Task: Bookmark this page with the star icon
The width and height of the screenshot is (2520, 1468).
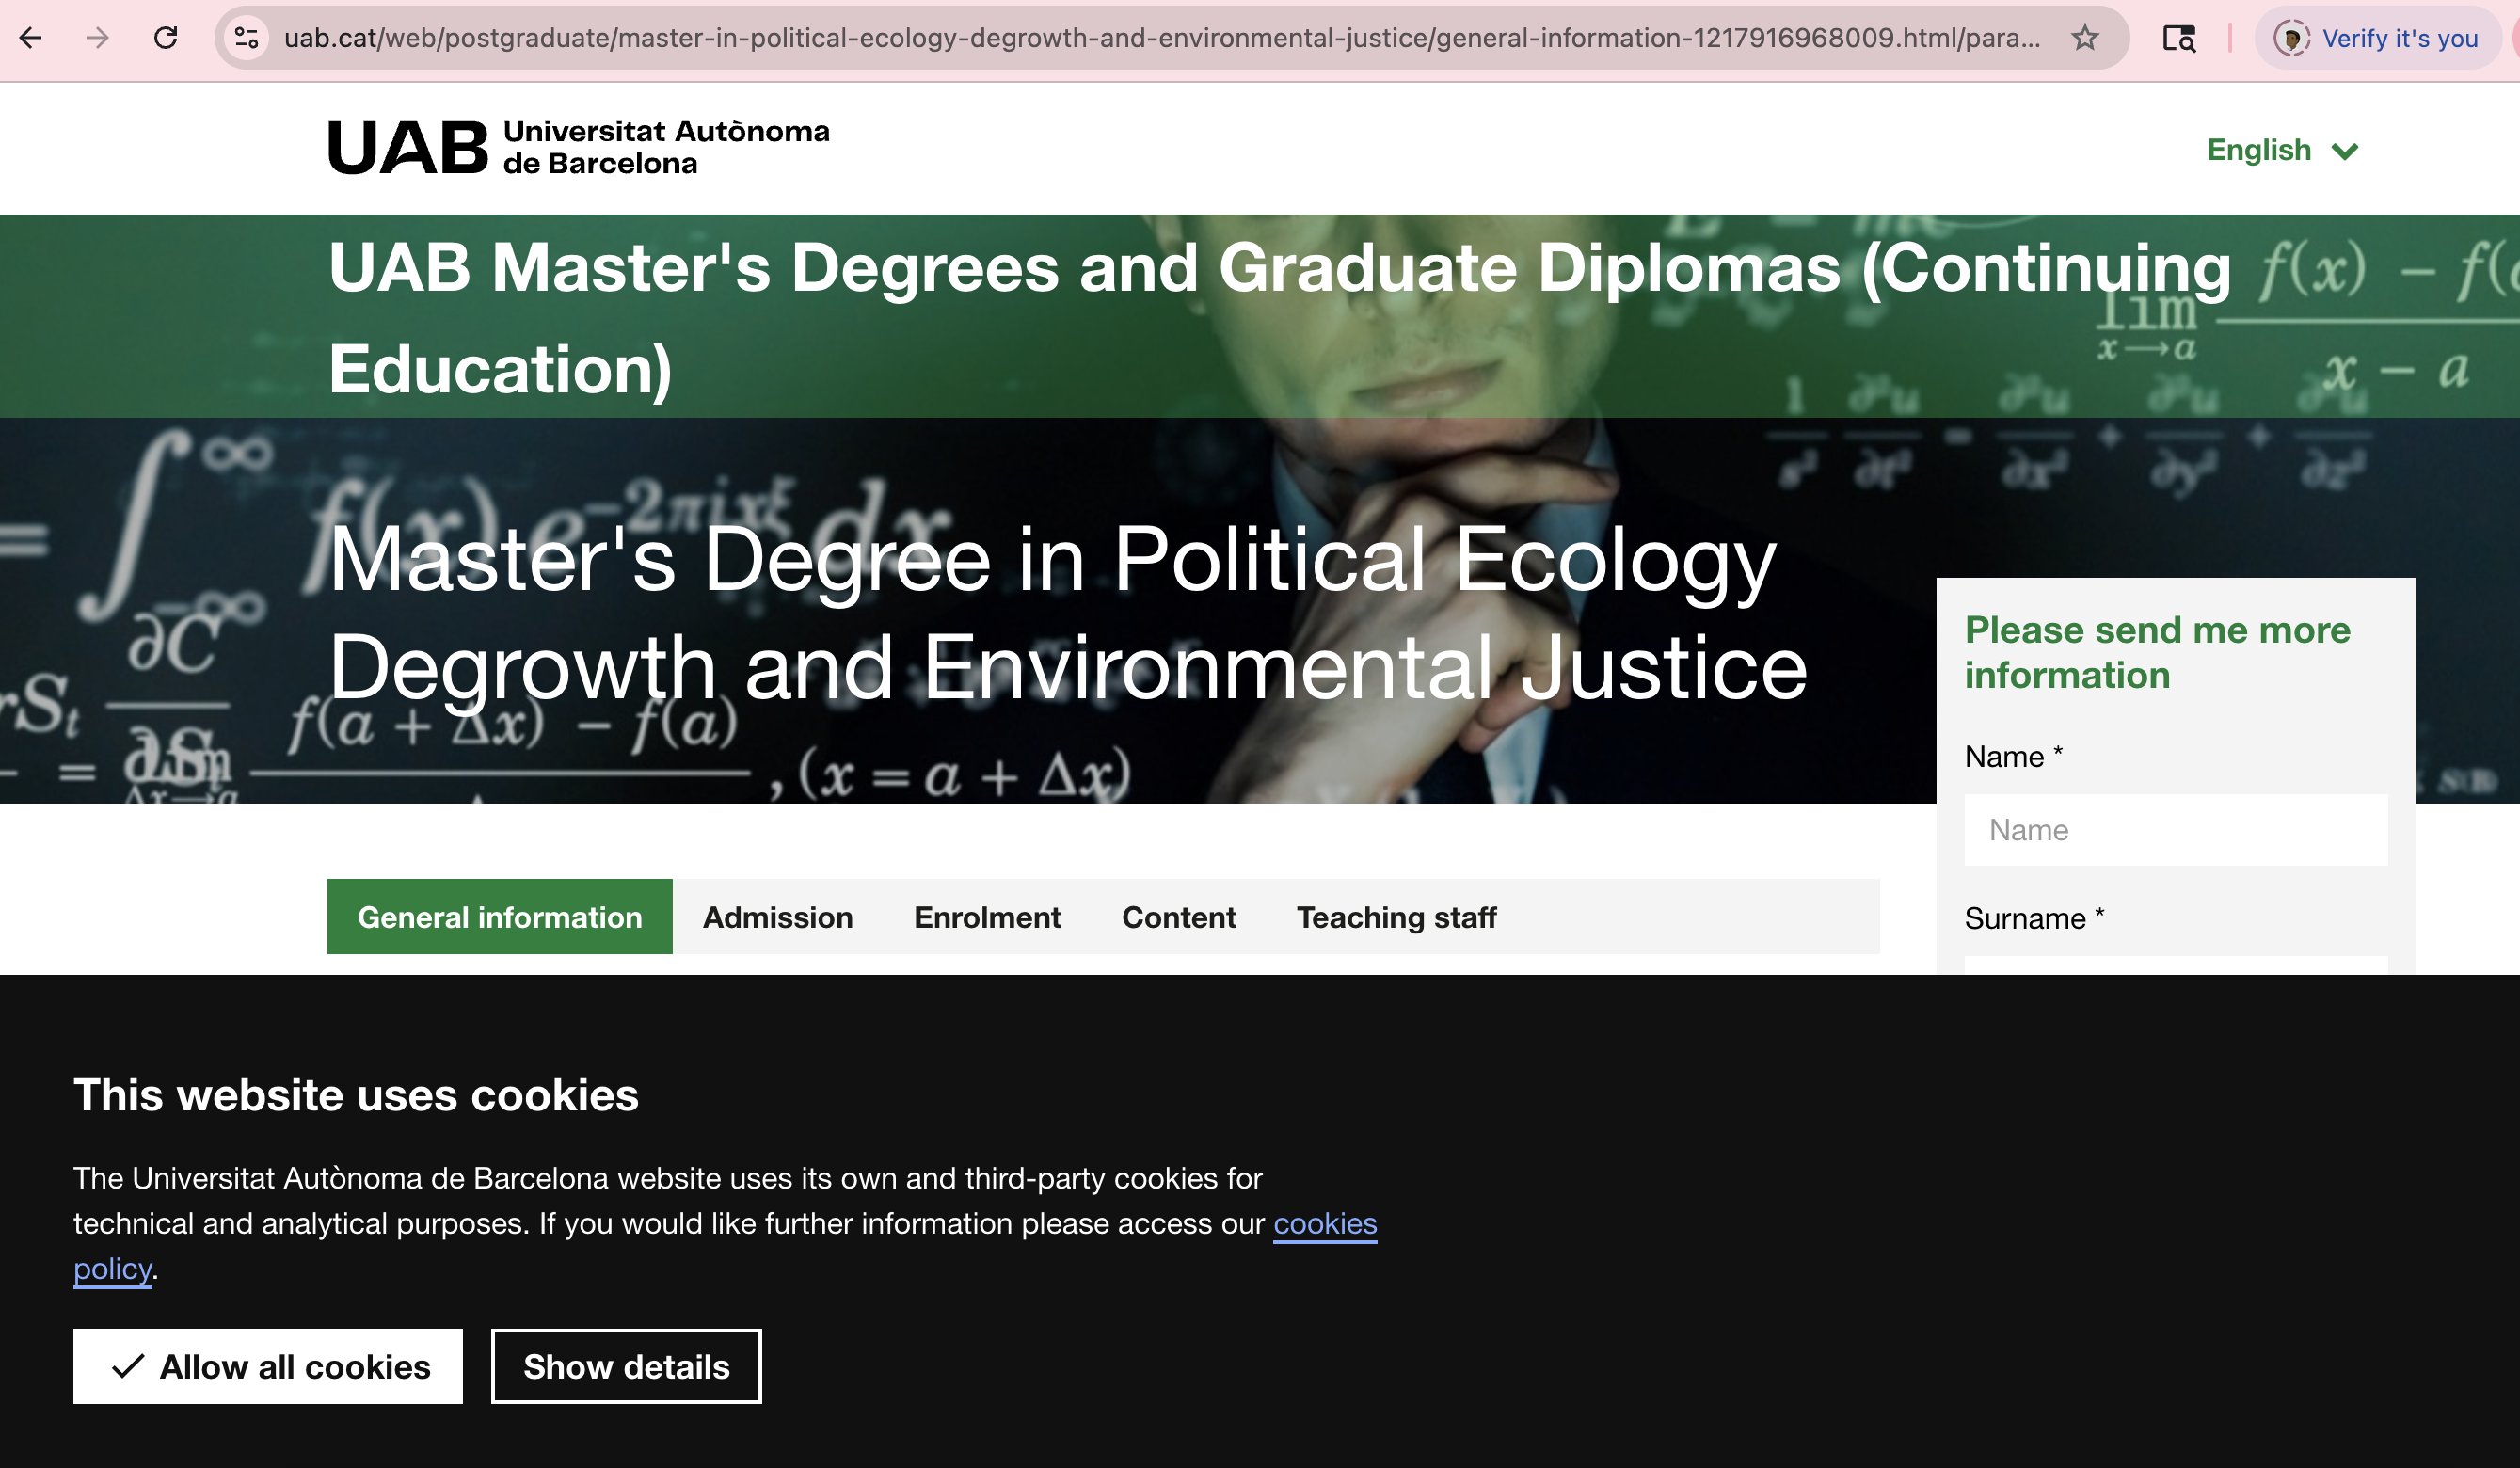Action: pos(2084,38)
